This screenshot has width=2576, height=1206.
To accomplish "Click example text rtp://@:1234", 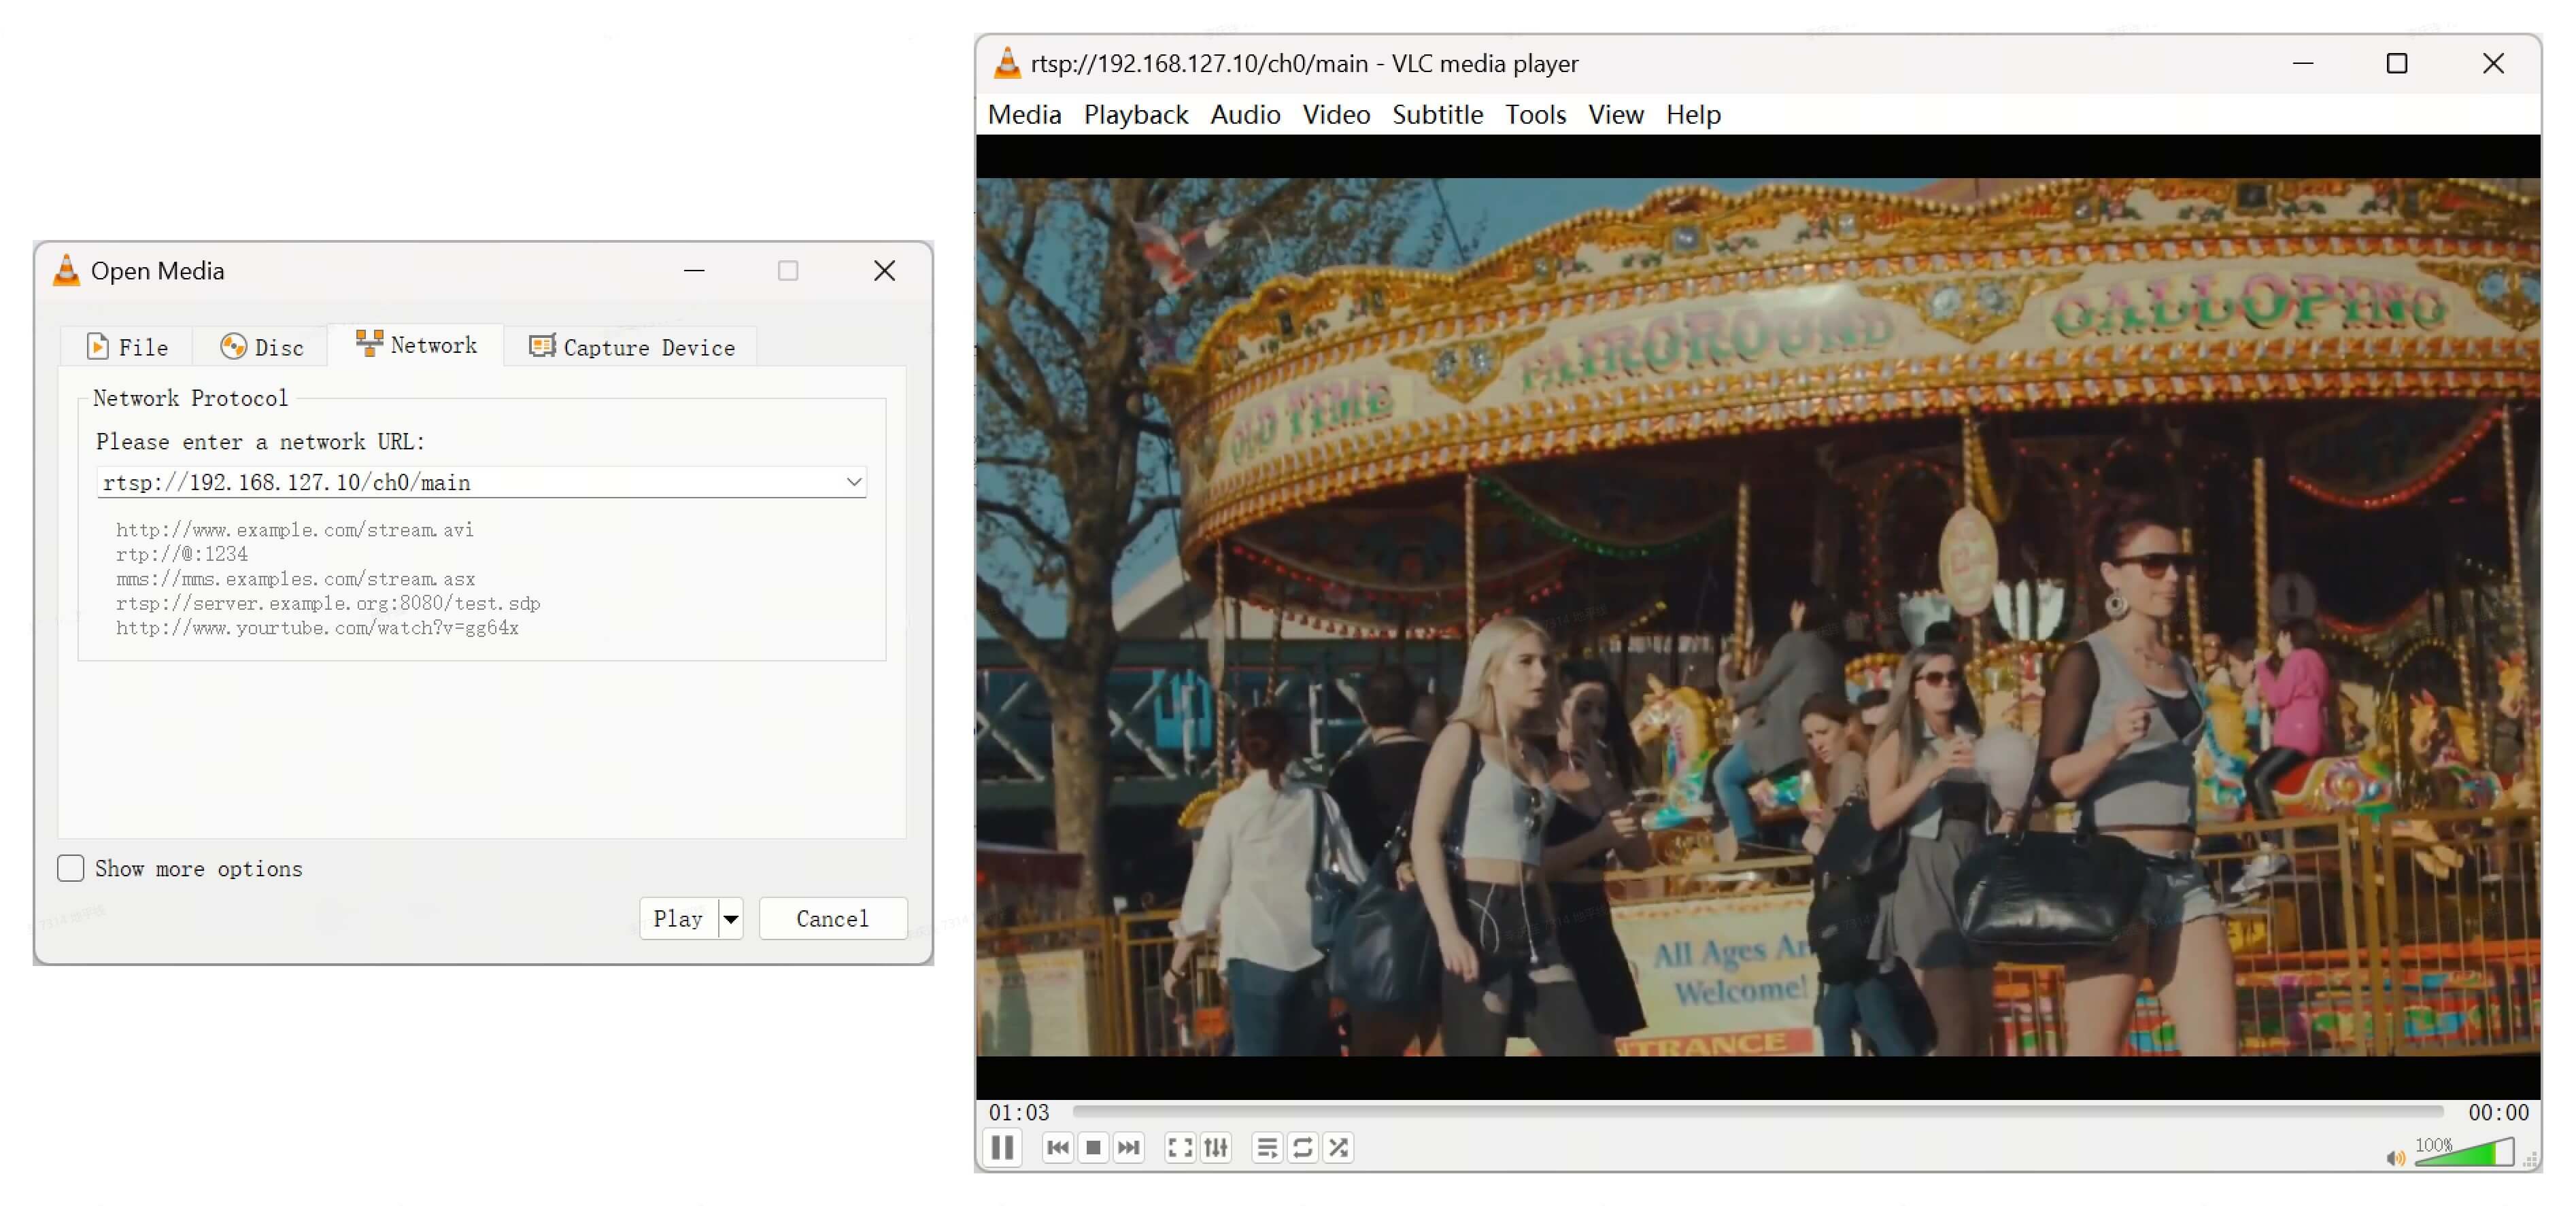I will 181,554.
